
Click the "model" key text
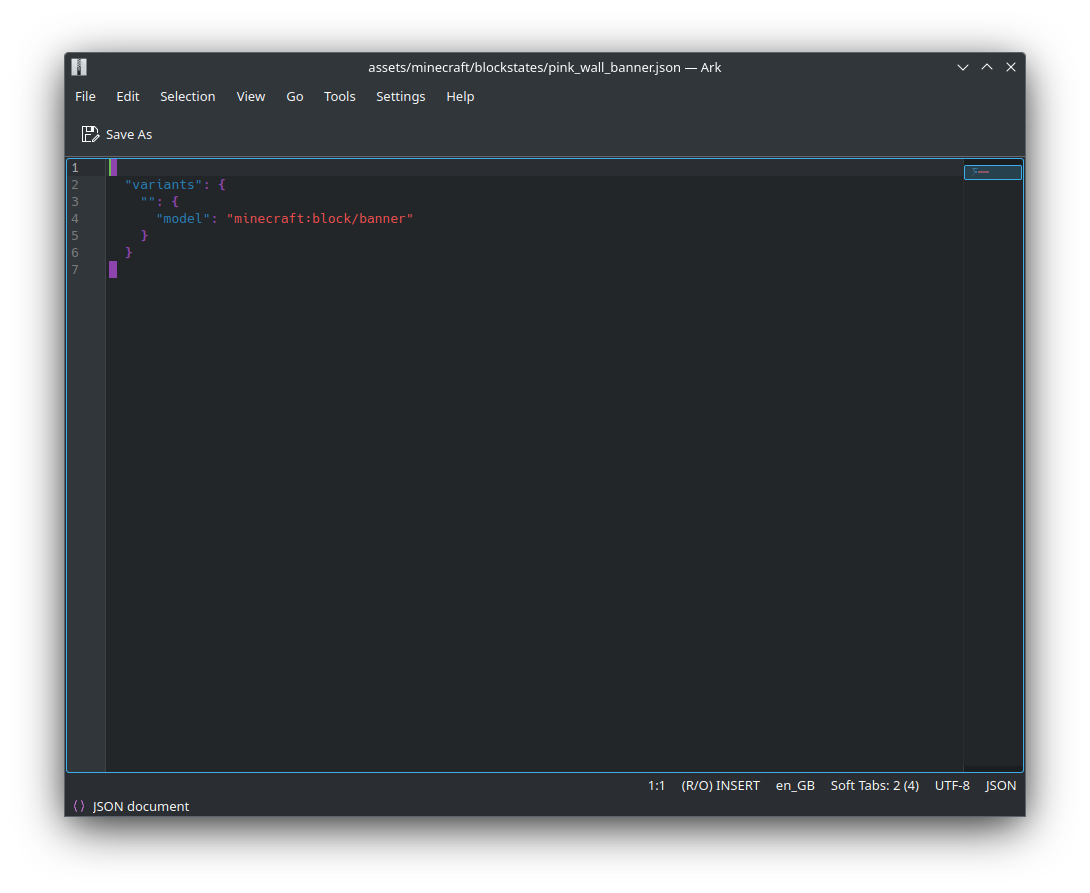point(183,219)
